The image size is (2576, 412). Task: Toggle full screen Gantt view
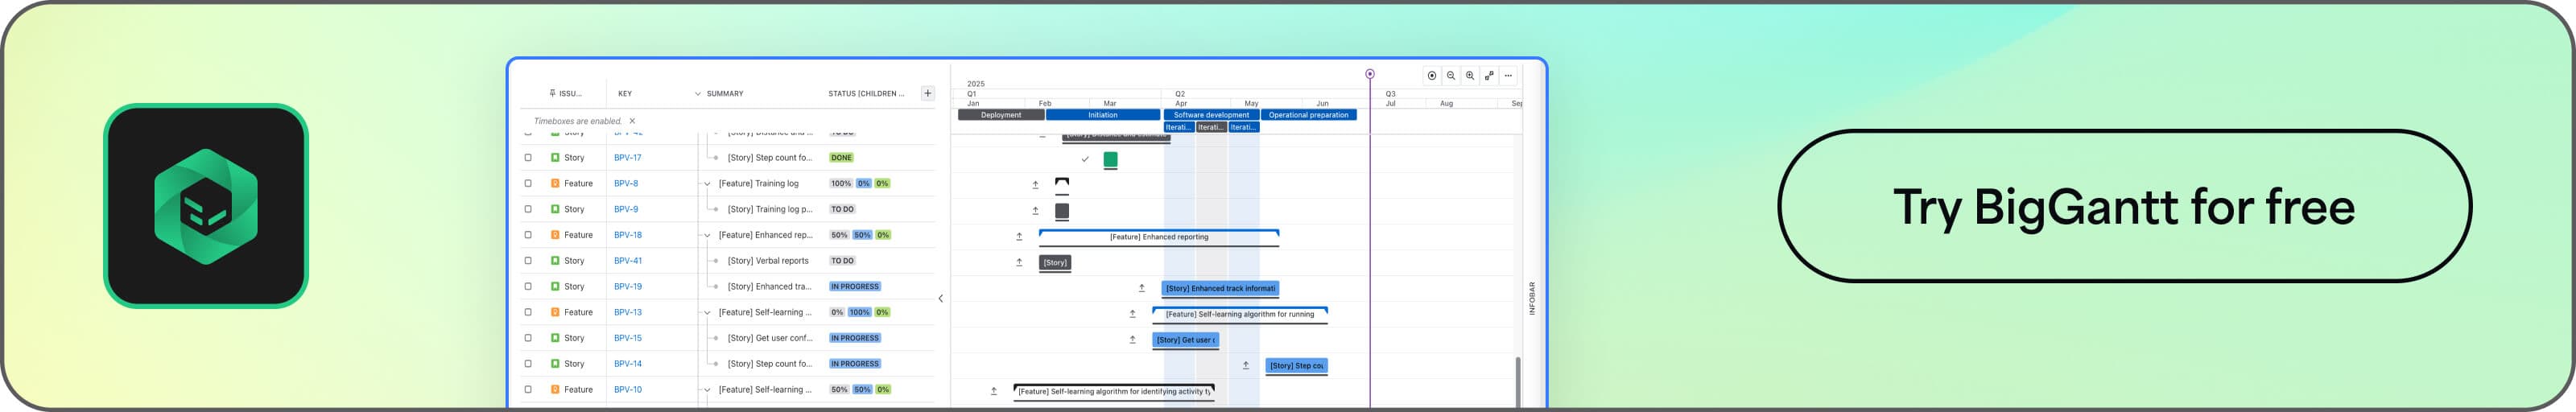(1489, 76)
